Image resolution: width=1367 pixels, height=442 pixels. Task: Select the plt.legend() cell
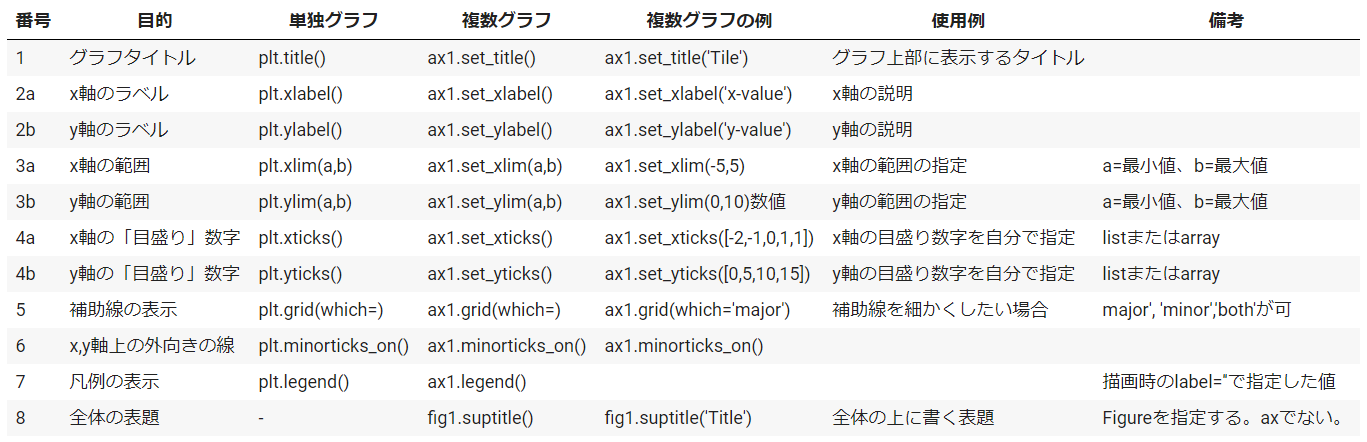pos(304,382)
